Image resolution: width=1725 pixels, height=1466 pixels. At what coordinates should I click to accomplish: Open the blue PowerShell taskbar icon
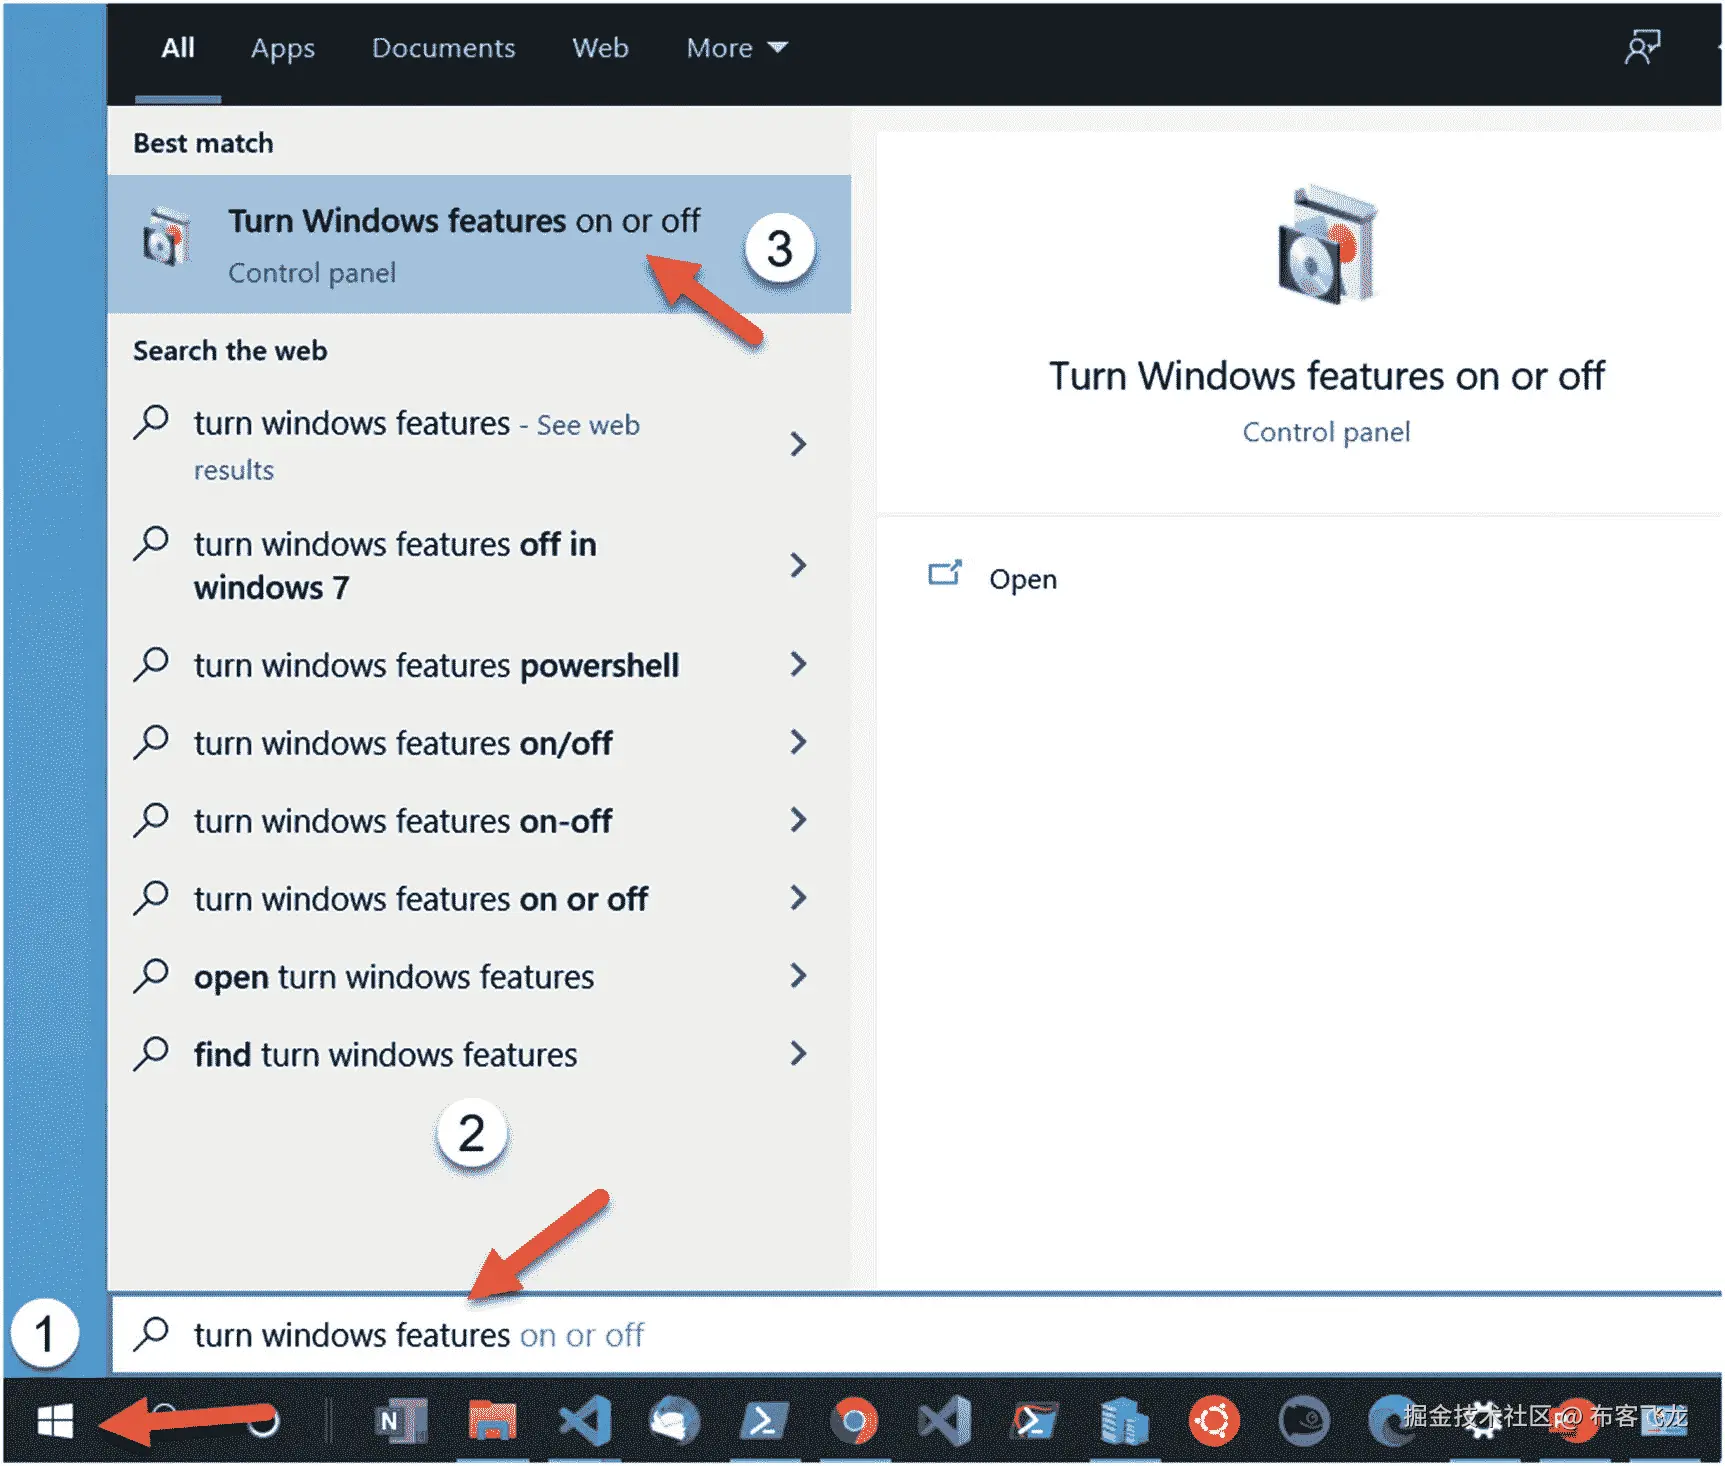click(x=764, y=1420)
